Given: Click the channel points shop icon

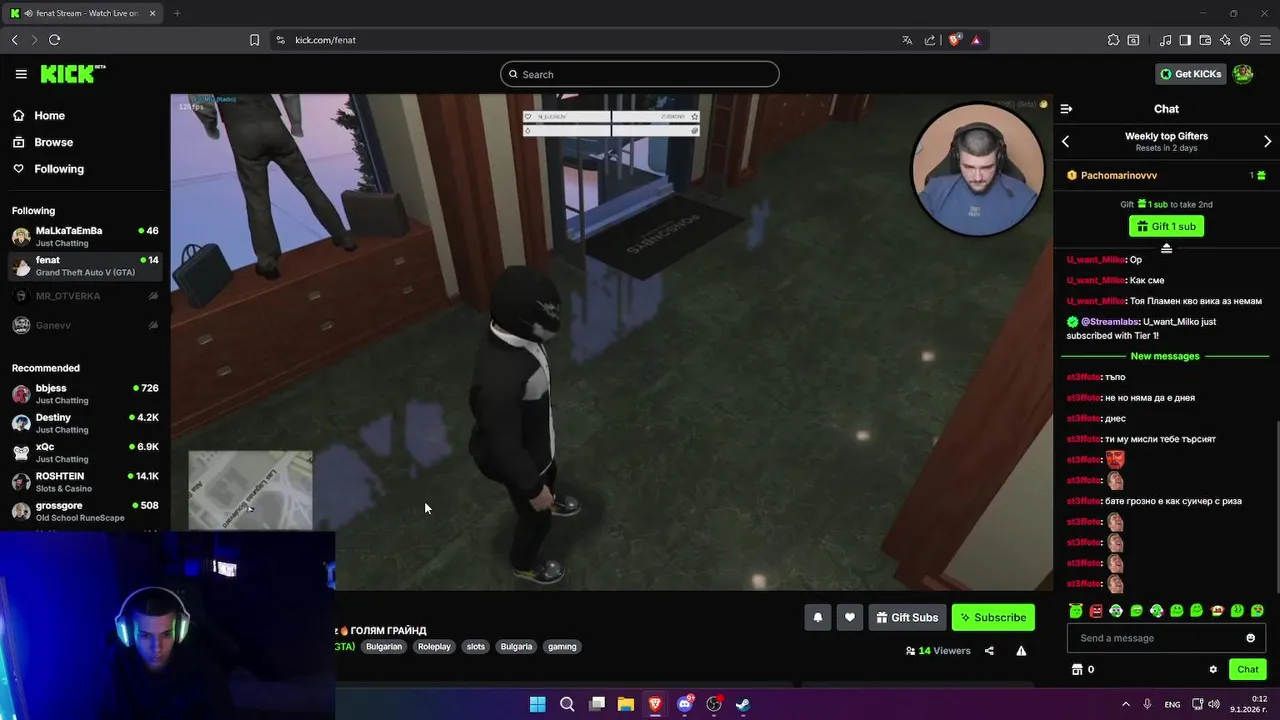Looking at the screenshot, I should point(1077,670).
